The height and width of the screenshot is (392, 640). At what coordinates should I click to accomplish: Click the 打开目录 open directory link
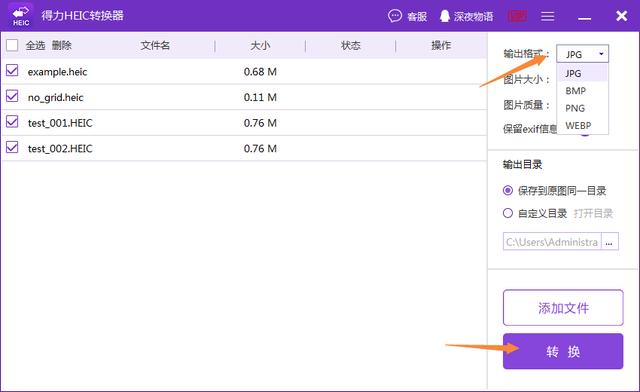[593, 213]
